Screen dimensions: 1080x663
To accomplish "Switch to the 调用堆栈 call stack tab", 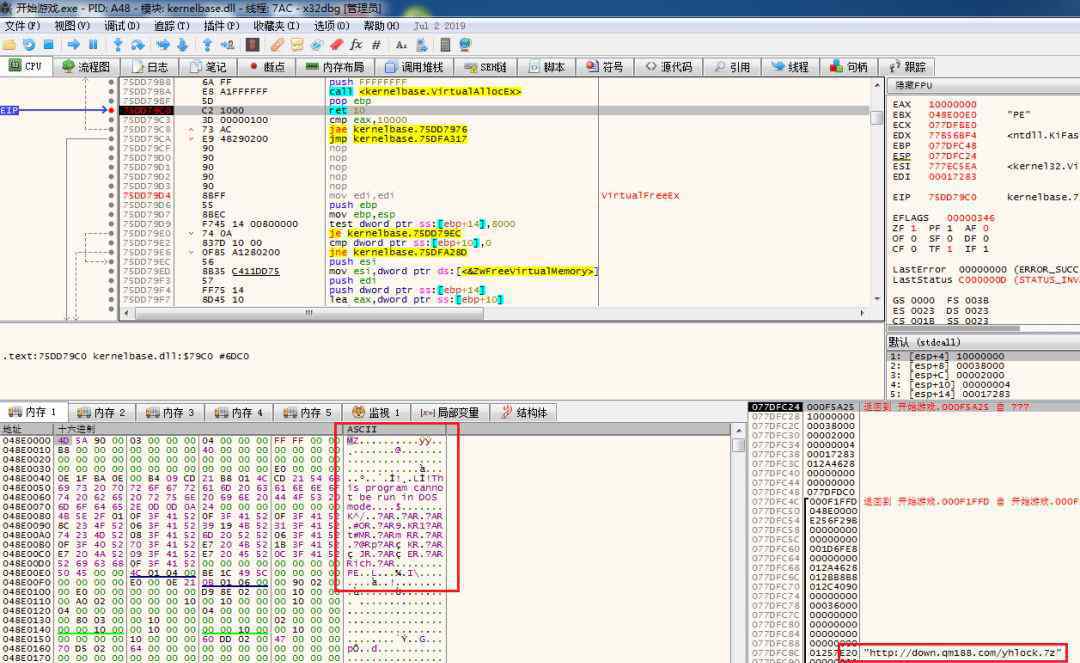I will (x=415, y=67).
